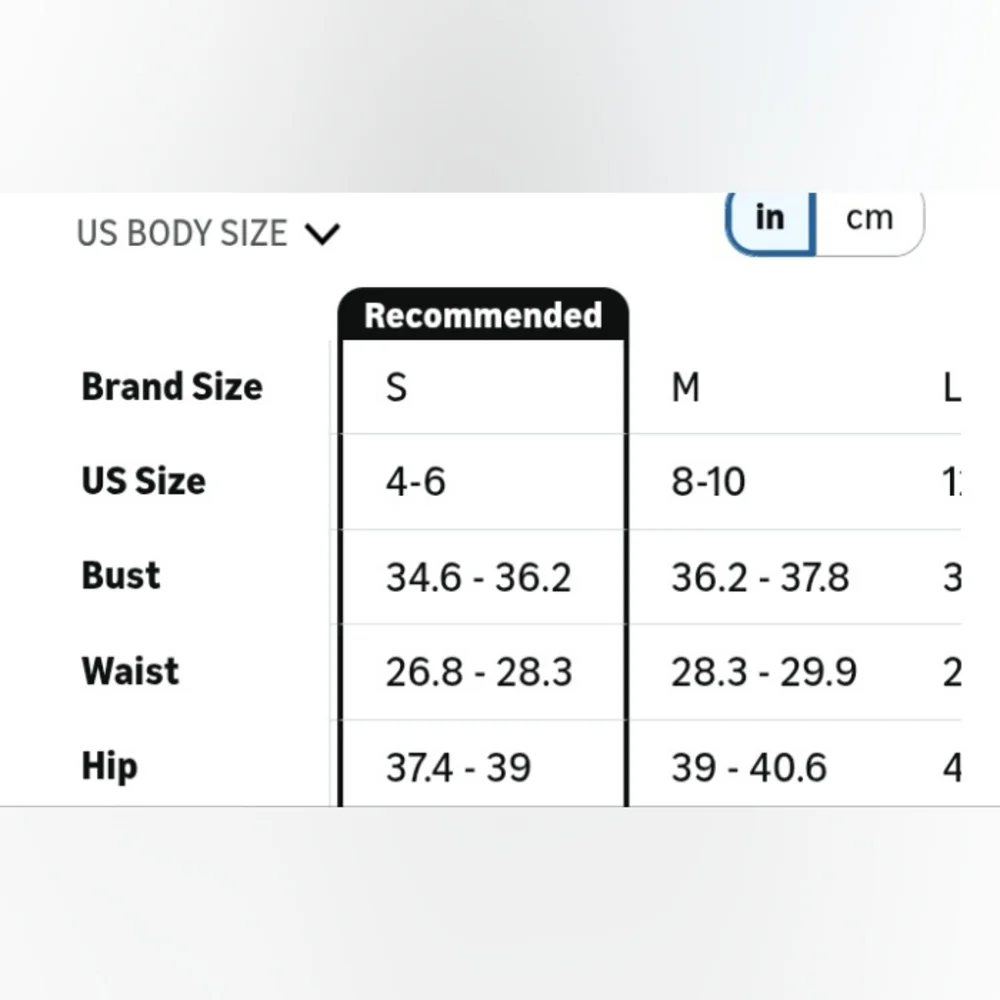The width and height of the screenshot is (1000, 1000).
Task: Click hip measurement 37.4 - 39
Action: click(458, 767)
